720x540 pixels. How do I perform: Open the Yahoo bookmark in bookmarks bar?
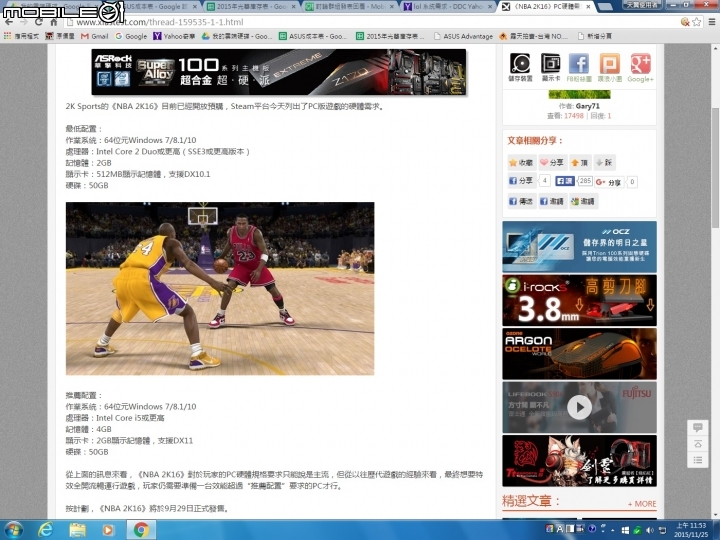(x=174, y=36)
